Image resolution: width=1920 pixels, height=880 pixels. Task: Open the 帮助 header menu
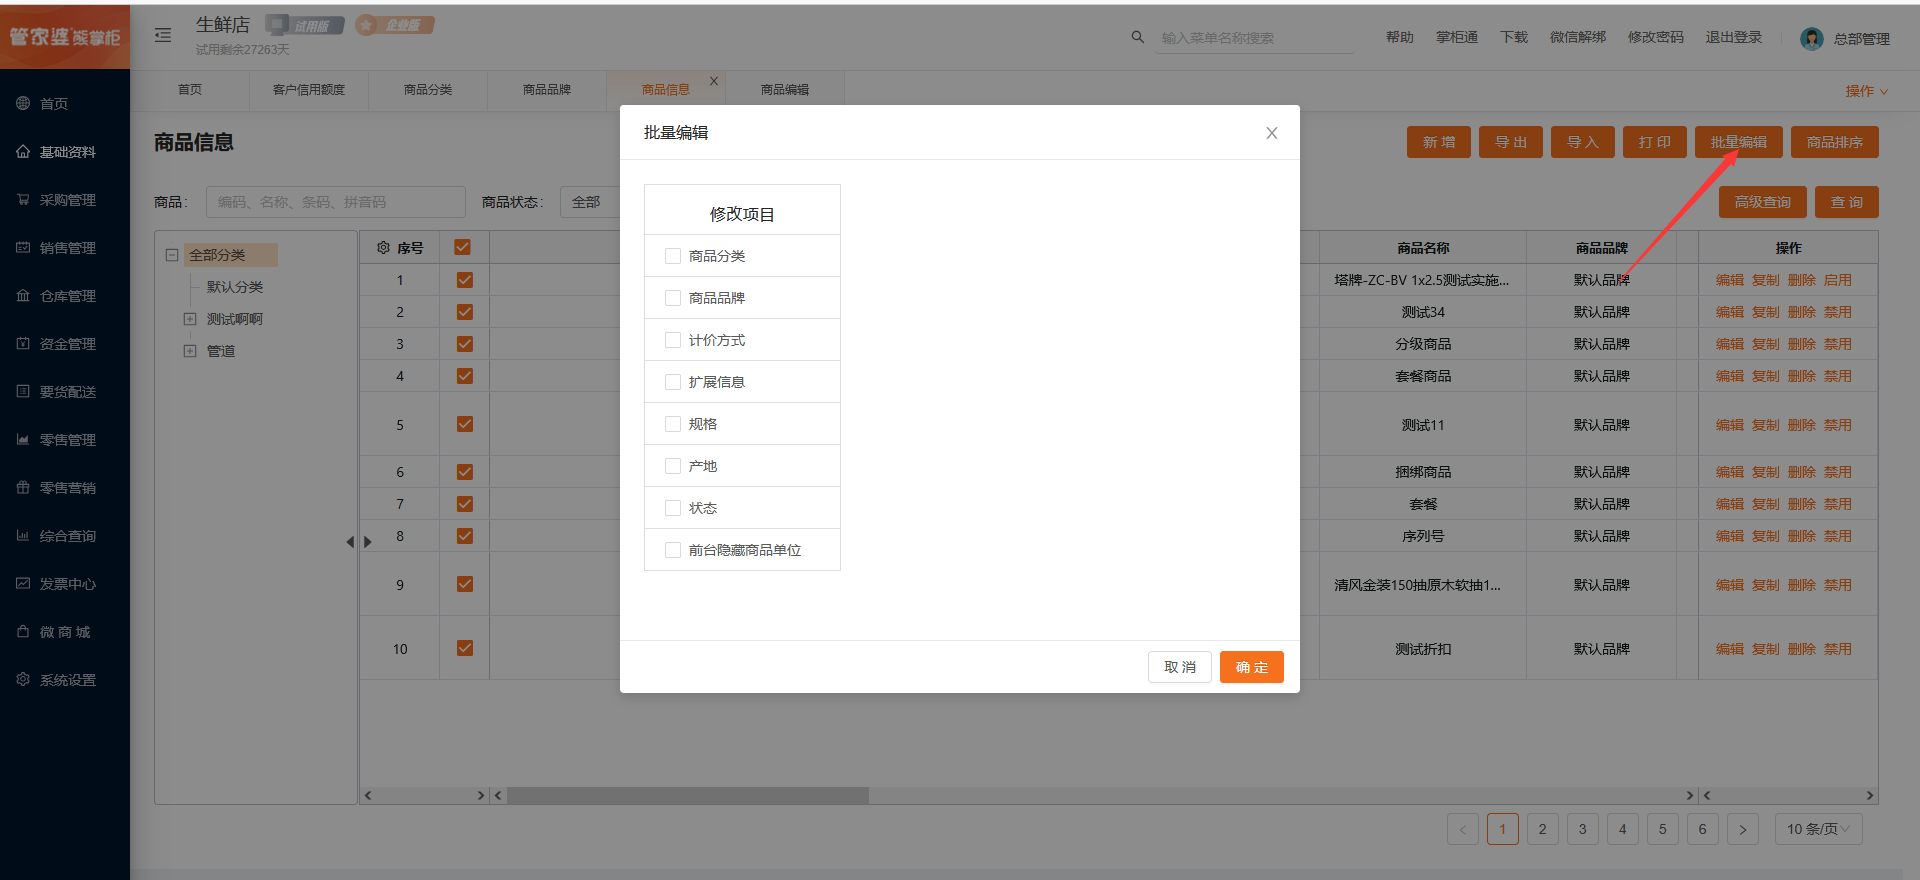pos(1400,37)
